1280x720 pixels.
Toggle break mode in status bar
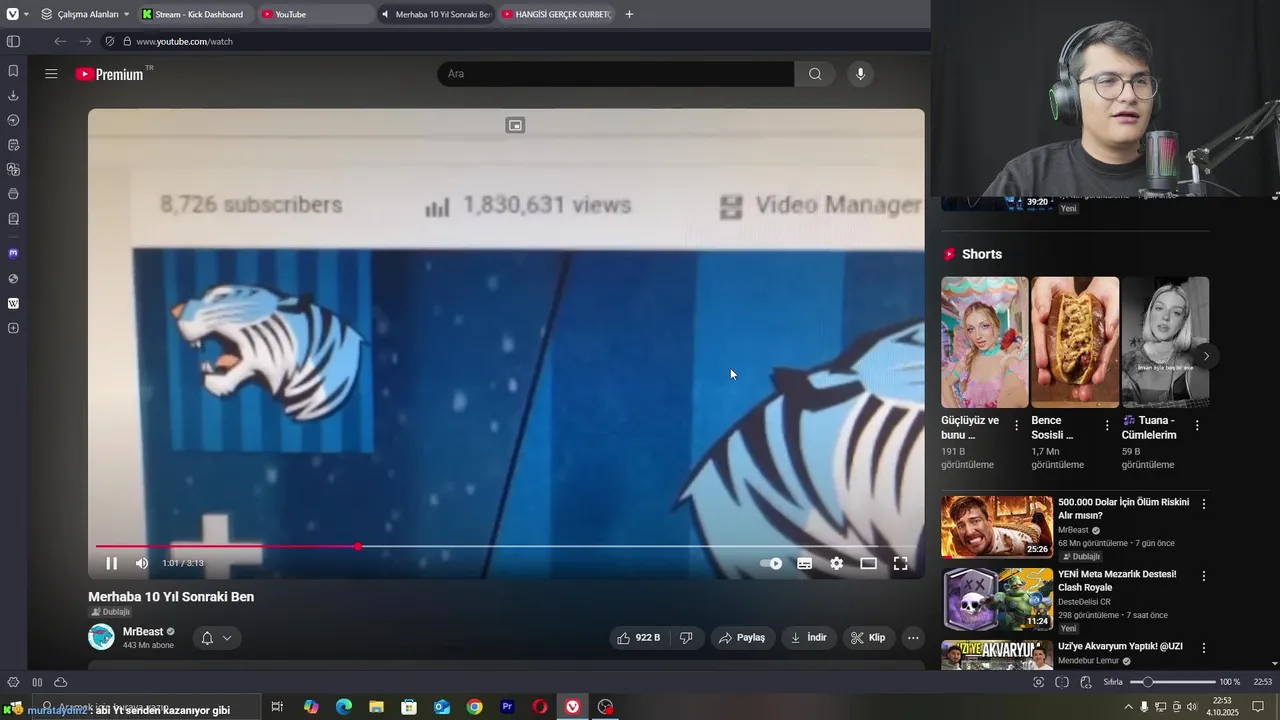click(x=37, y=682)
